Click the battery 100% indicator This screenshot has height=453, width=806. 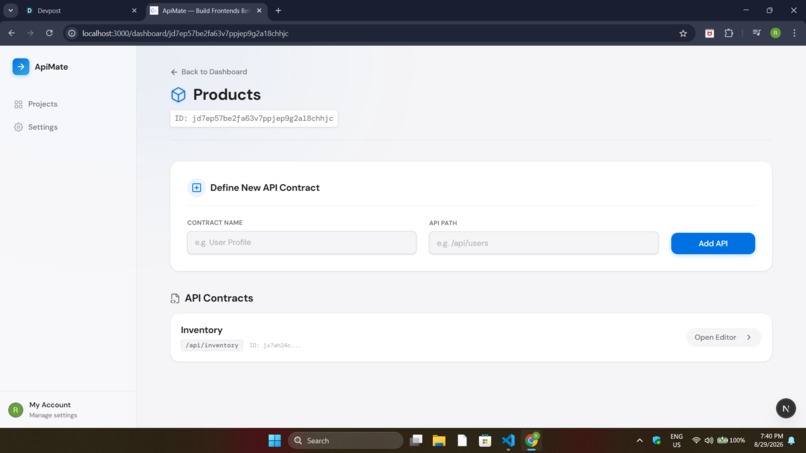(731, 441)
